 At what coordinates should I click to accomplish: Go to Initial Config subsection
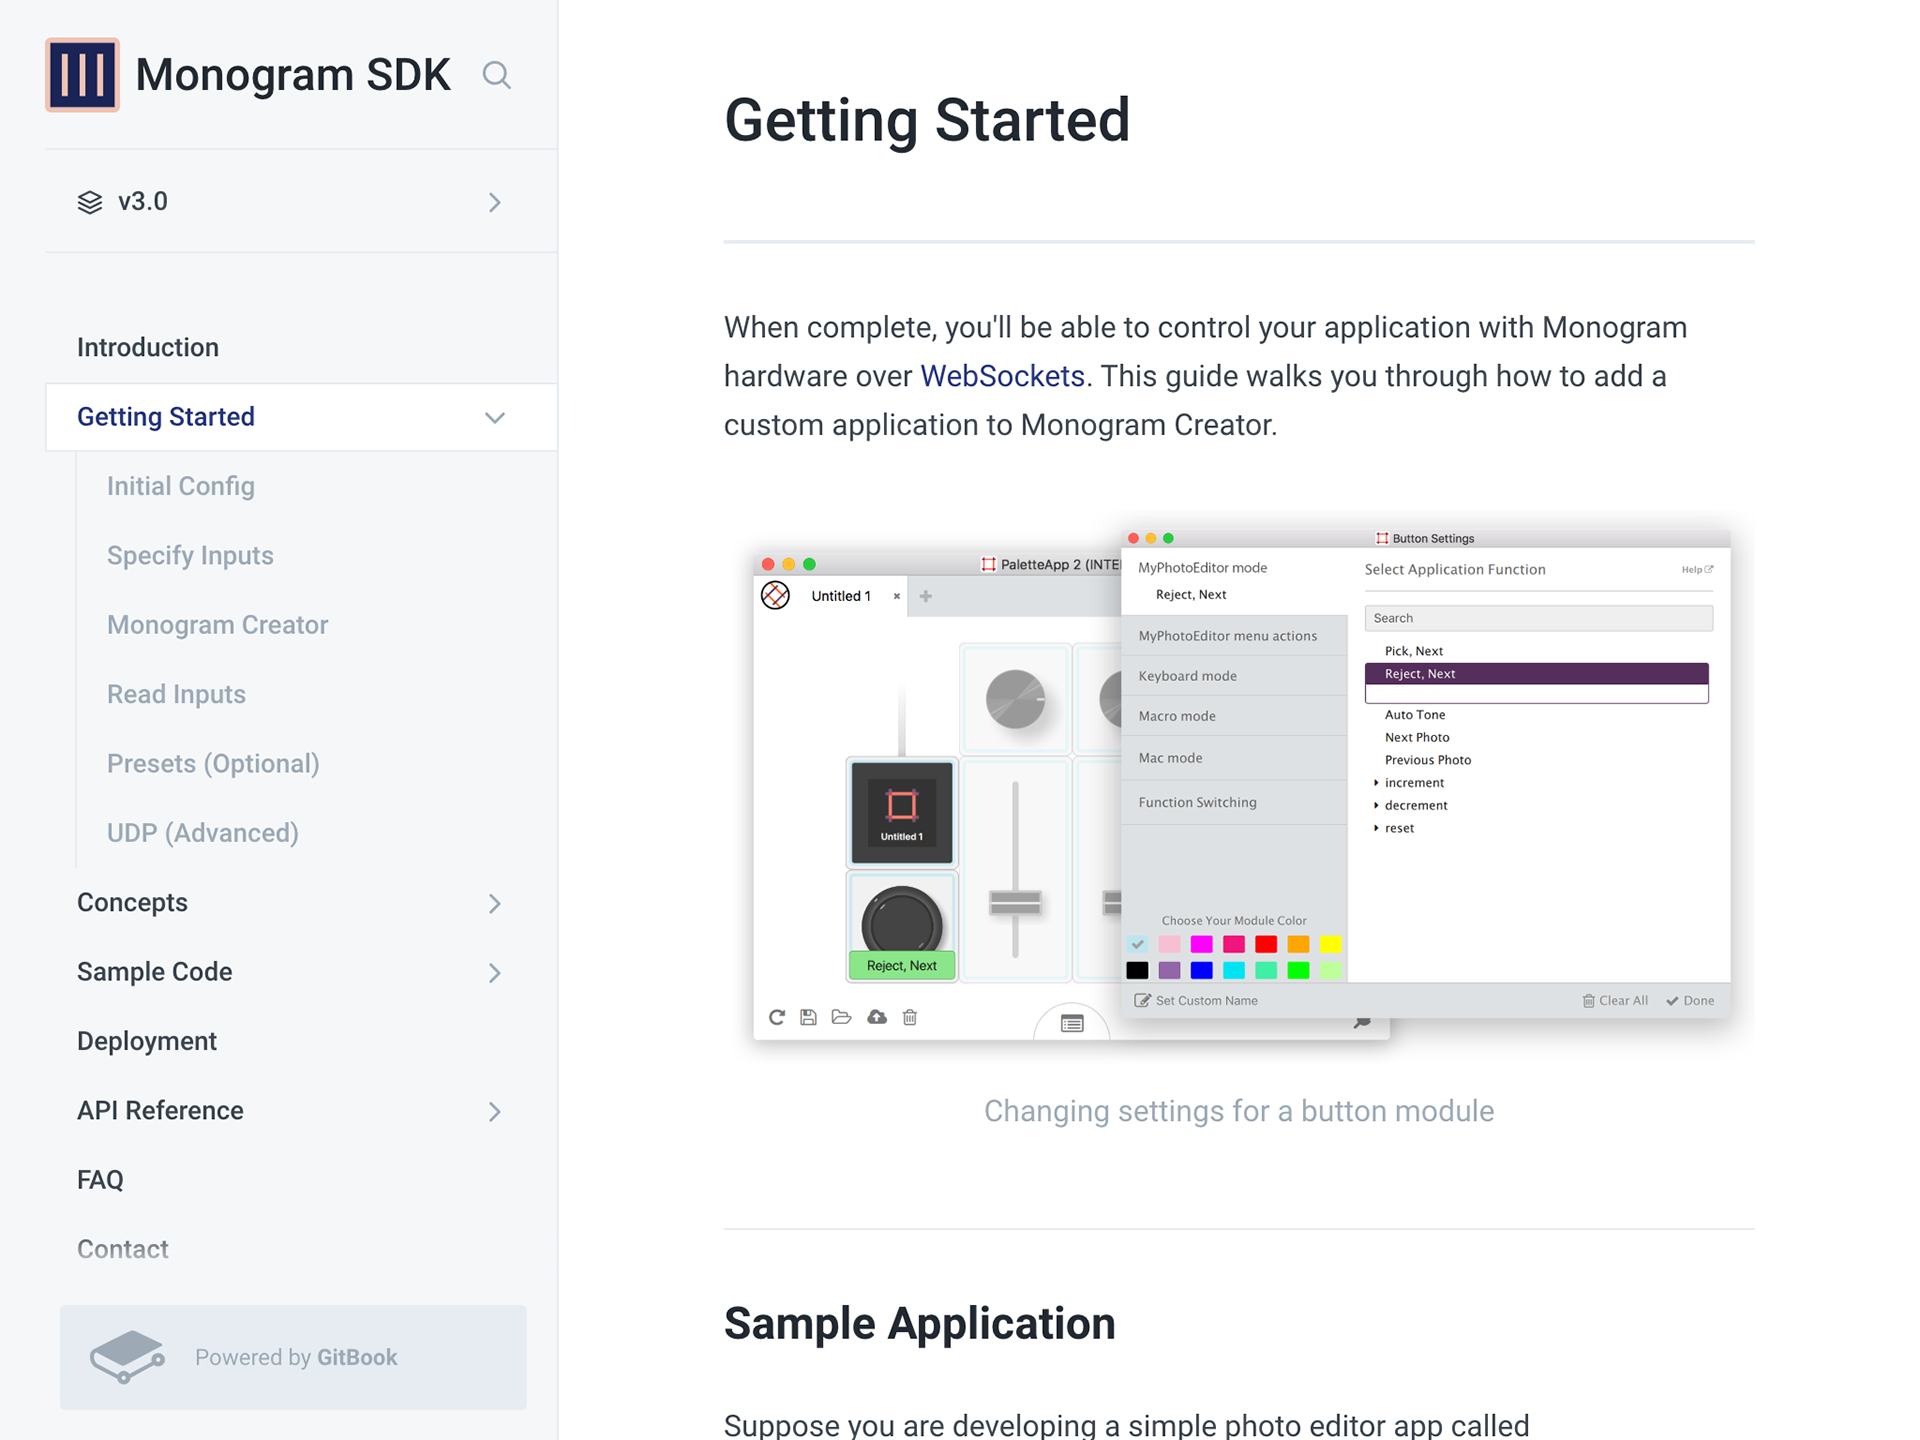[x=181, y=486]
